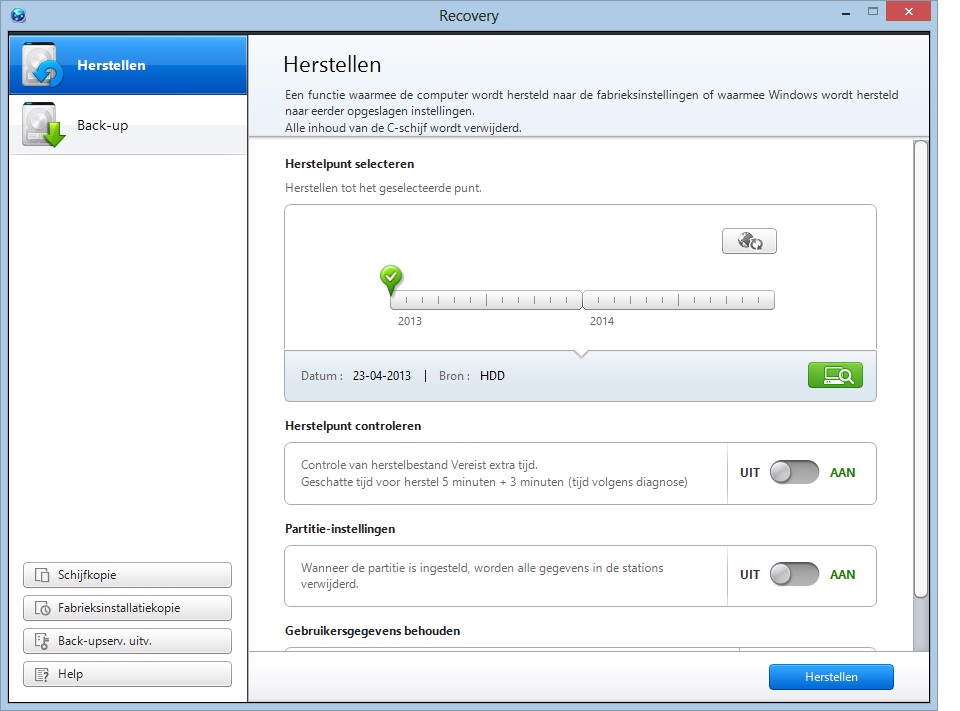Click the 2013 year label under timeline

pyautogui.click(x=410, y=321)
